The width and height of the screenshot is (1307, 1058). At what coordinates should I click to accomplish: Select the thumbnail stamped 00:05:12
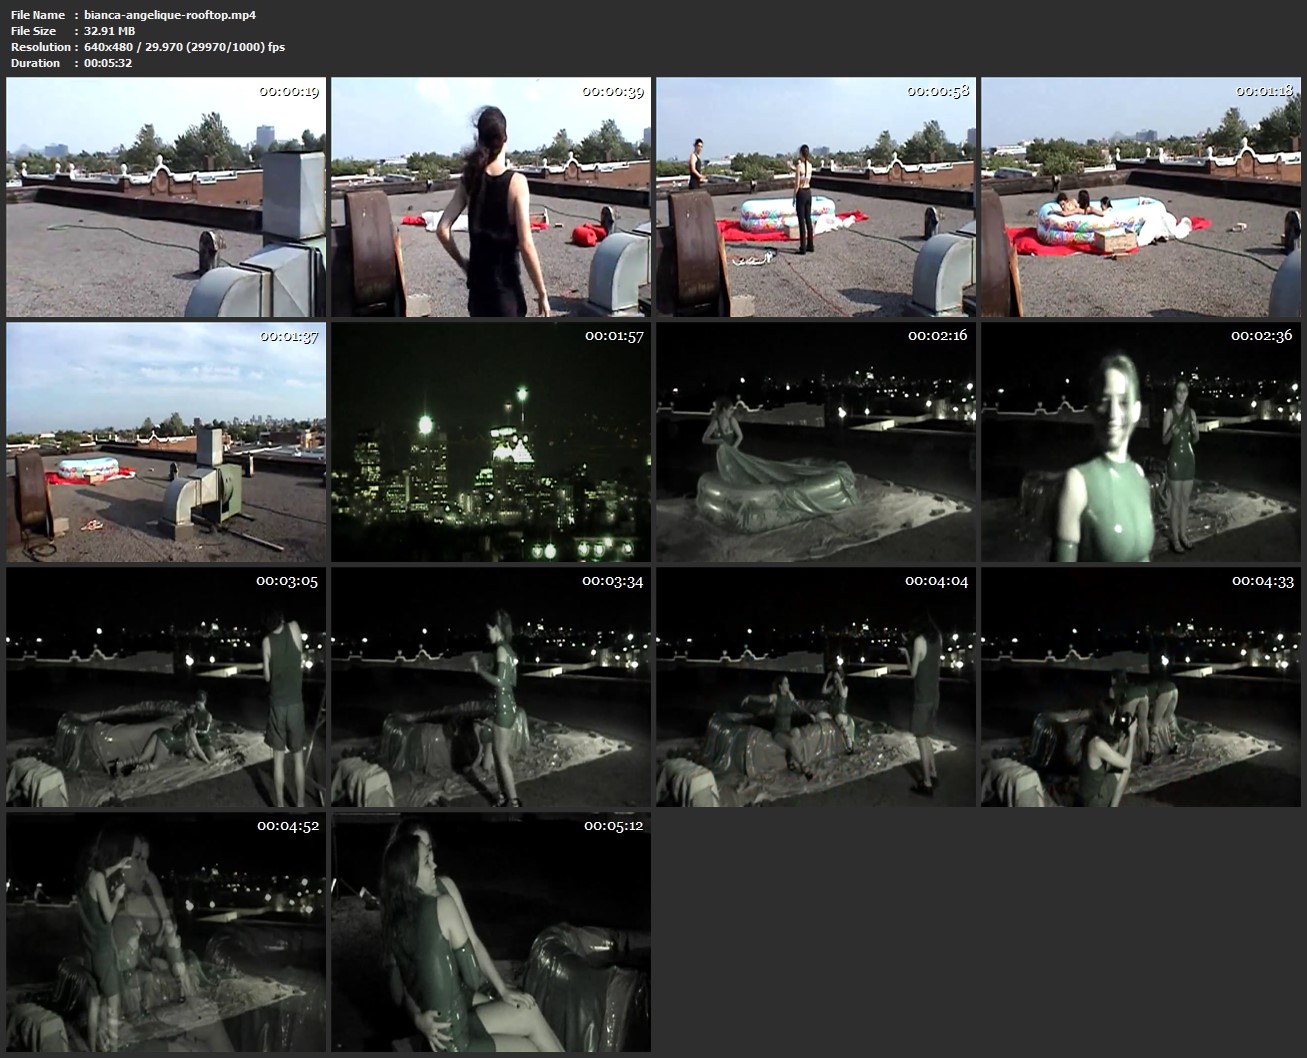tap(491, 932)
